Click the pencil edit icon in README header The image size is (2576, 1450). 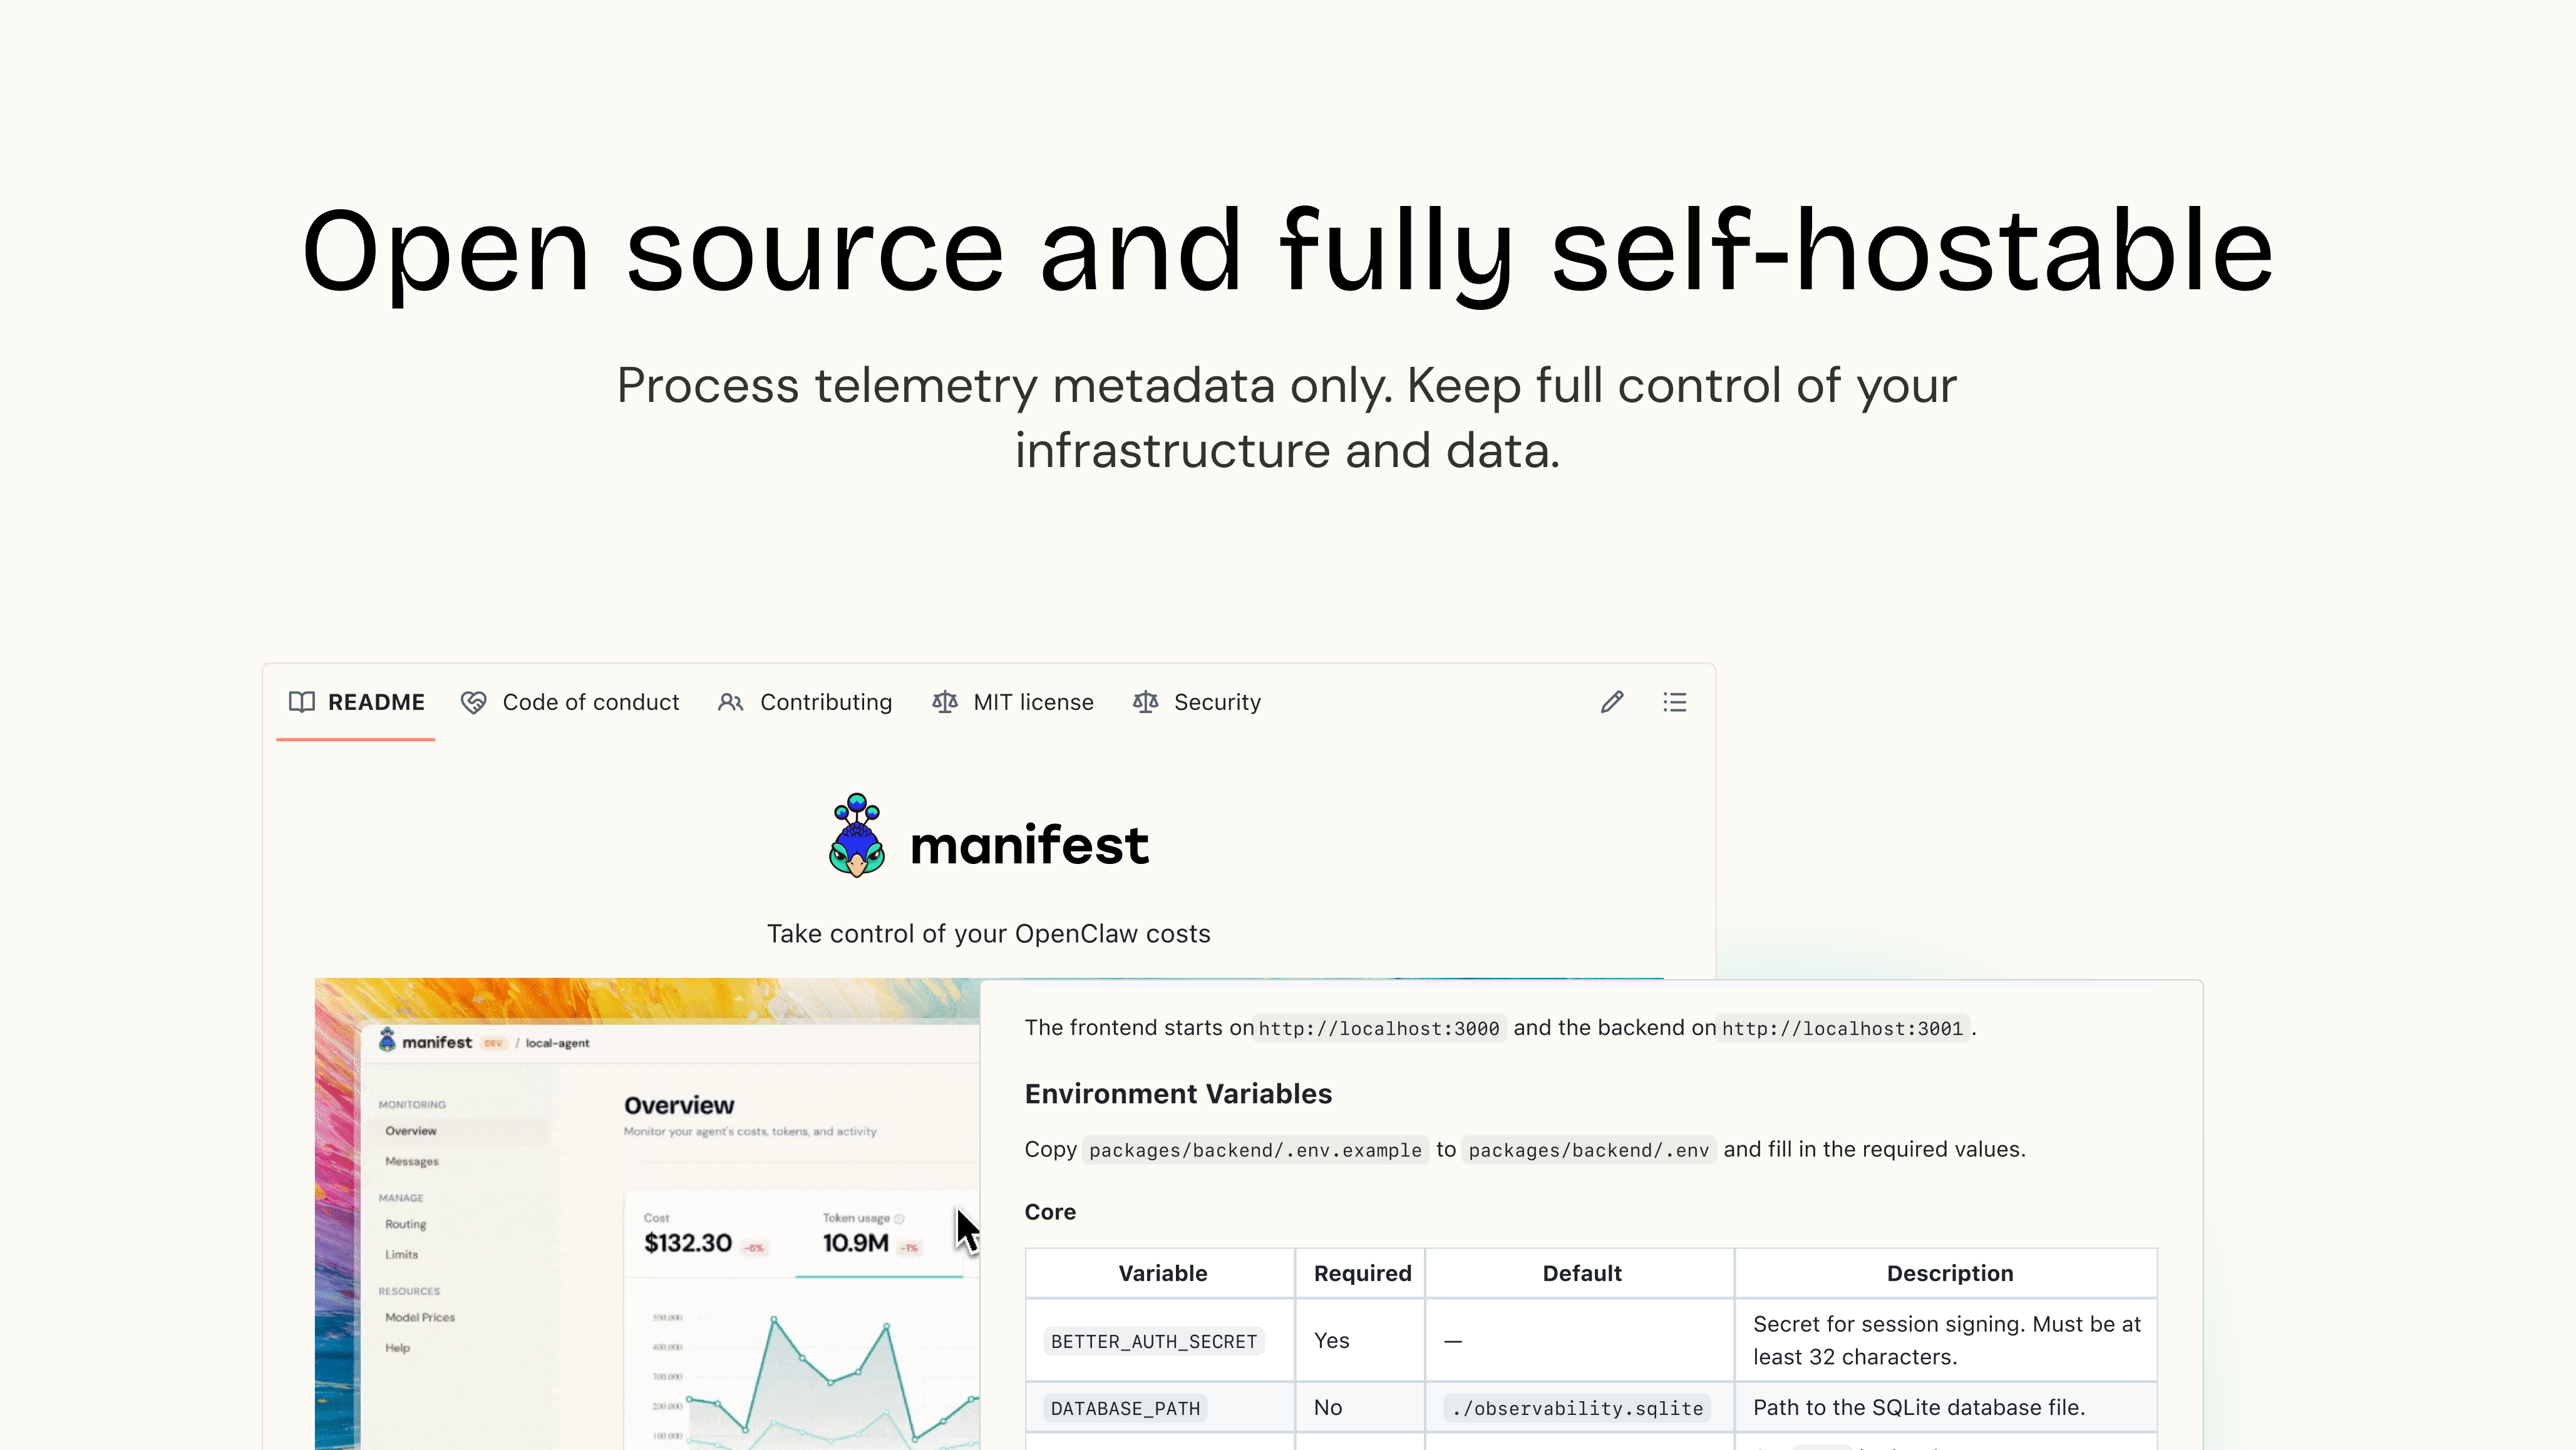[x=1611, y=702]
